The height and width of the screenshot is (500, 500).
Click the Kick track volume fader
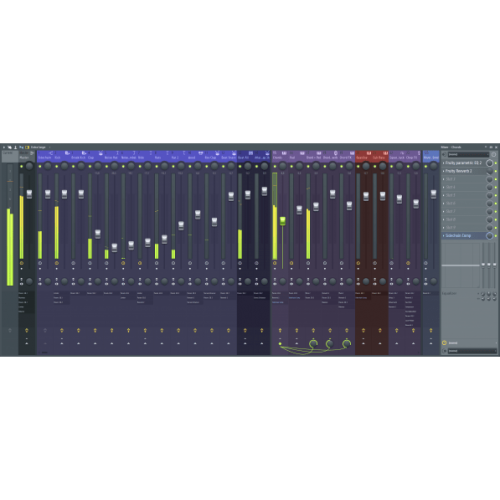coord(64,194)
